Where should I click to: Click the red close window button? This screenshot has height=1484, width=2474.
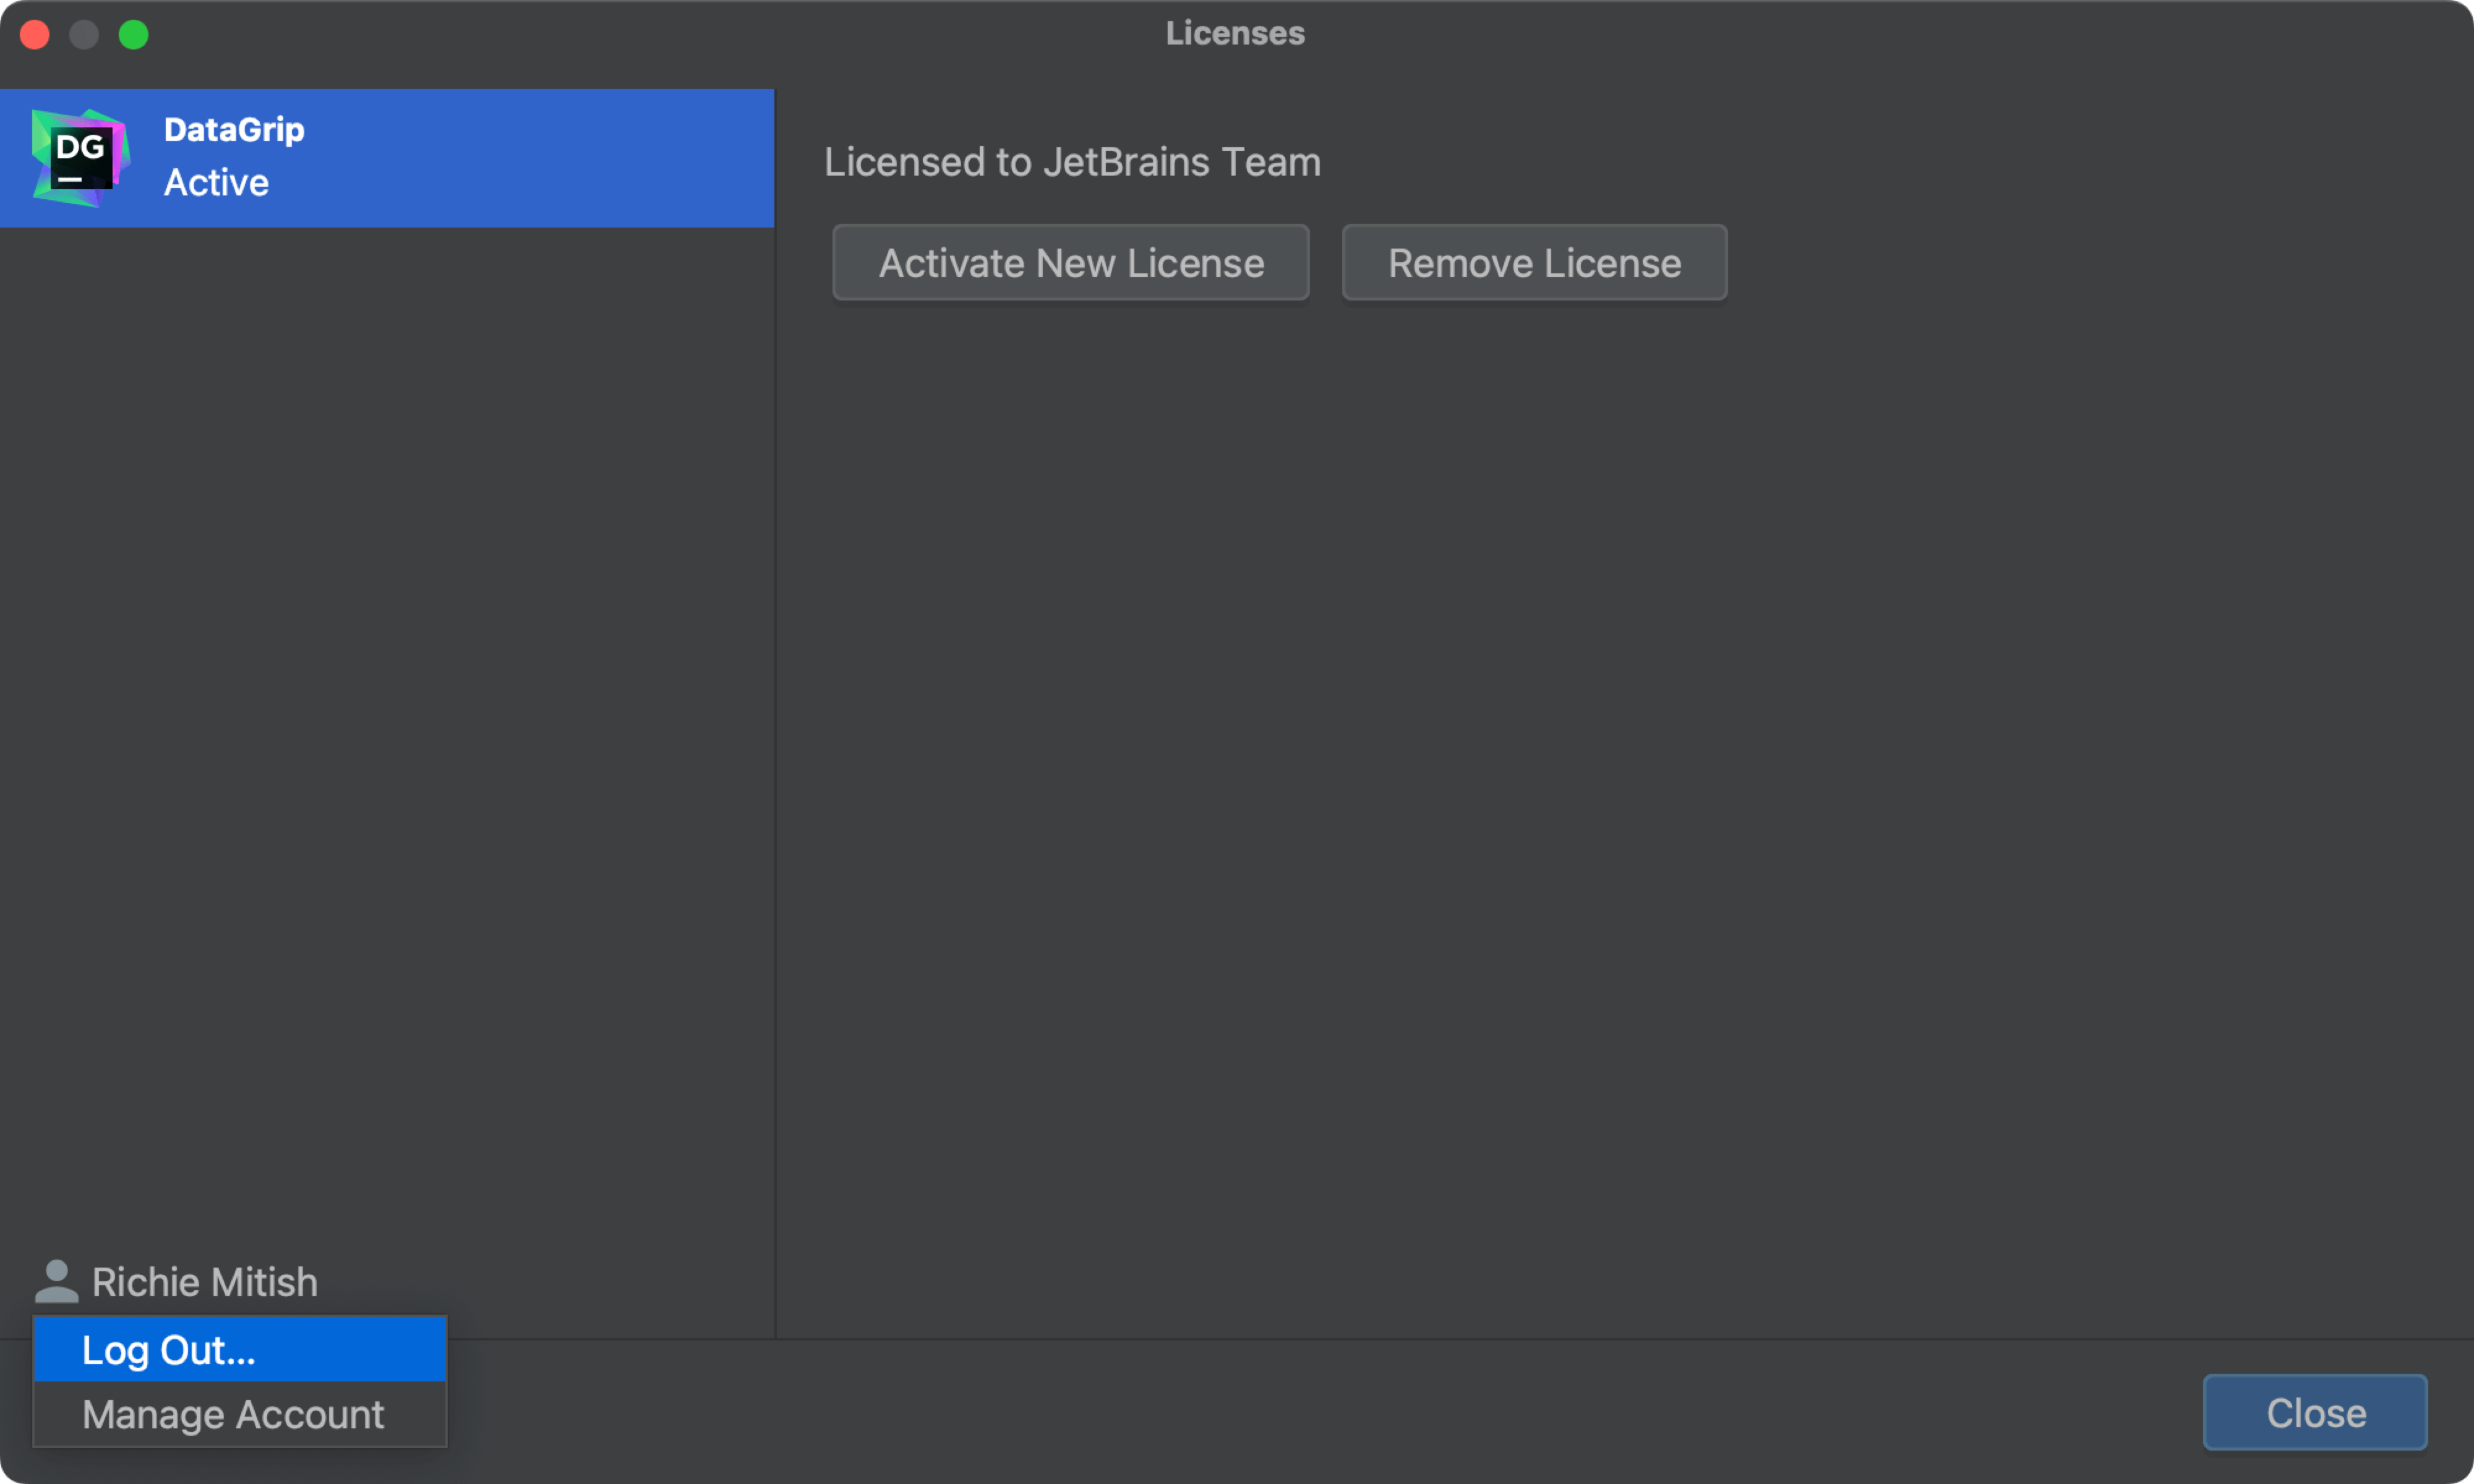35,35
